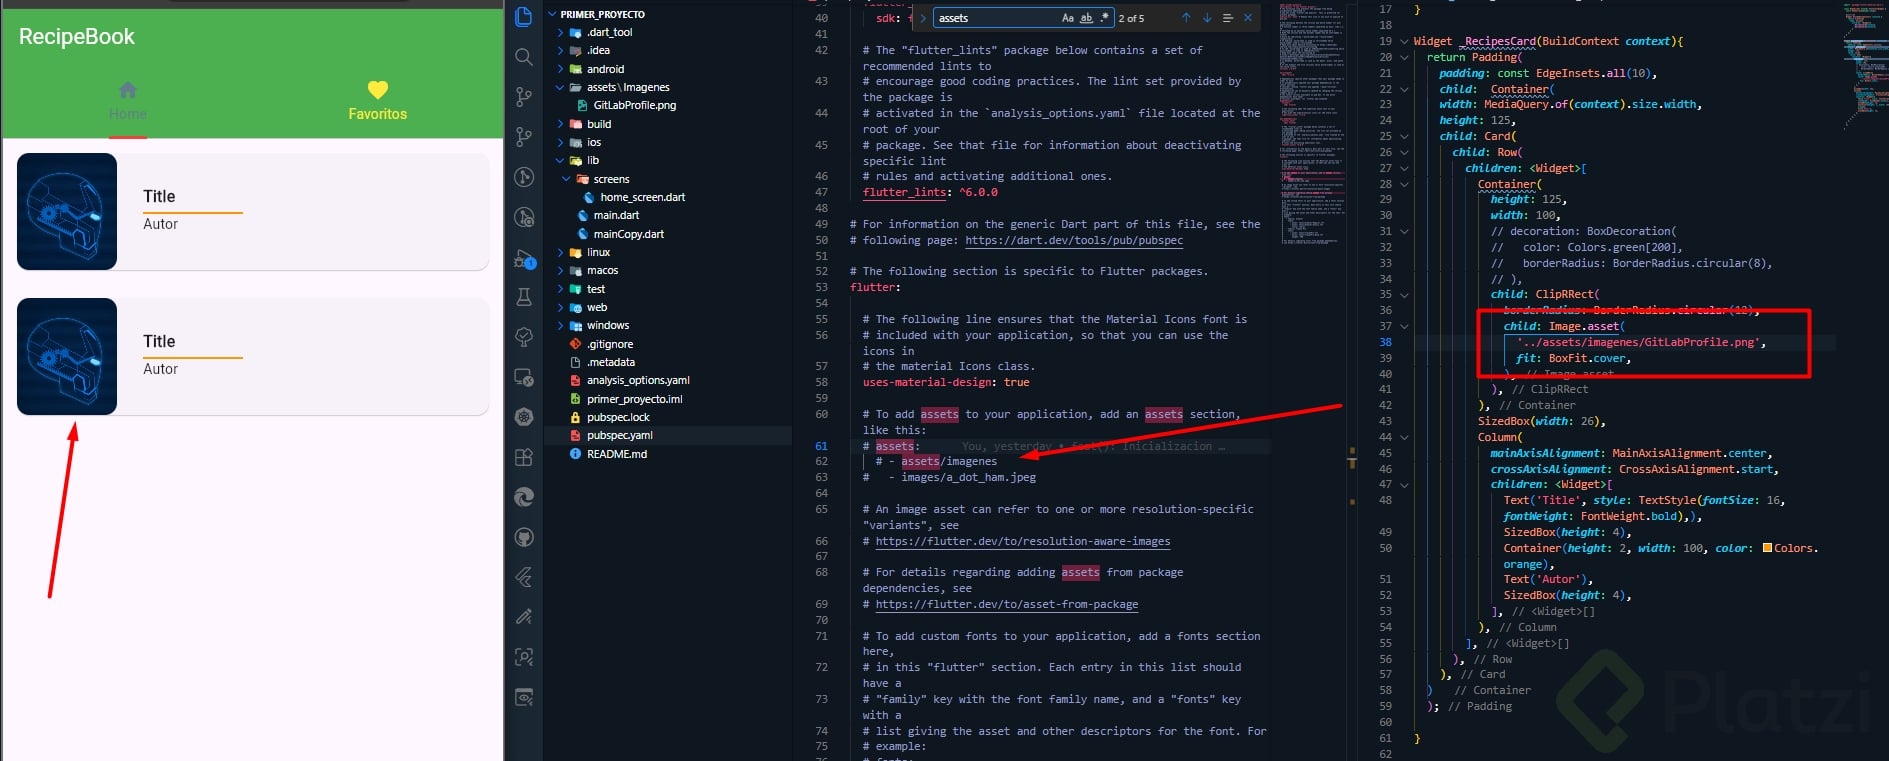Viewport: 1889px width, 761px height.
Task: Click the GitLabProfile.png file icon
Action: [x=583, y=105]
